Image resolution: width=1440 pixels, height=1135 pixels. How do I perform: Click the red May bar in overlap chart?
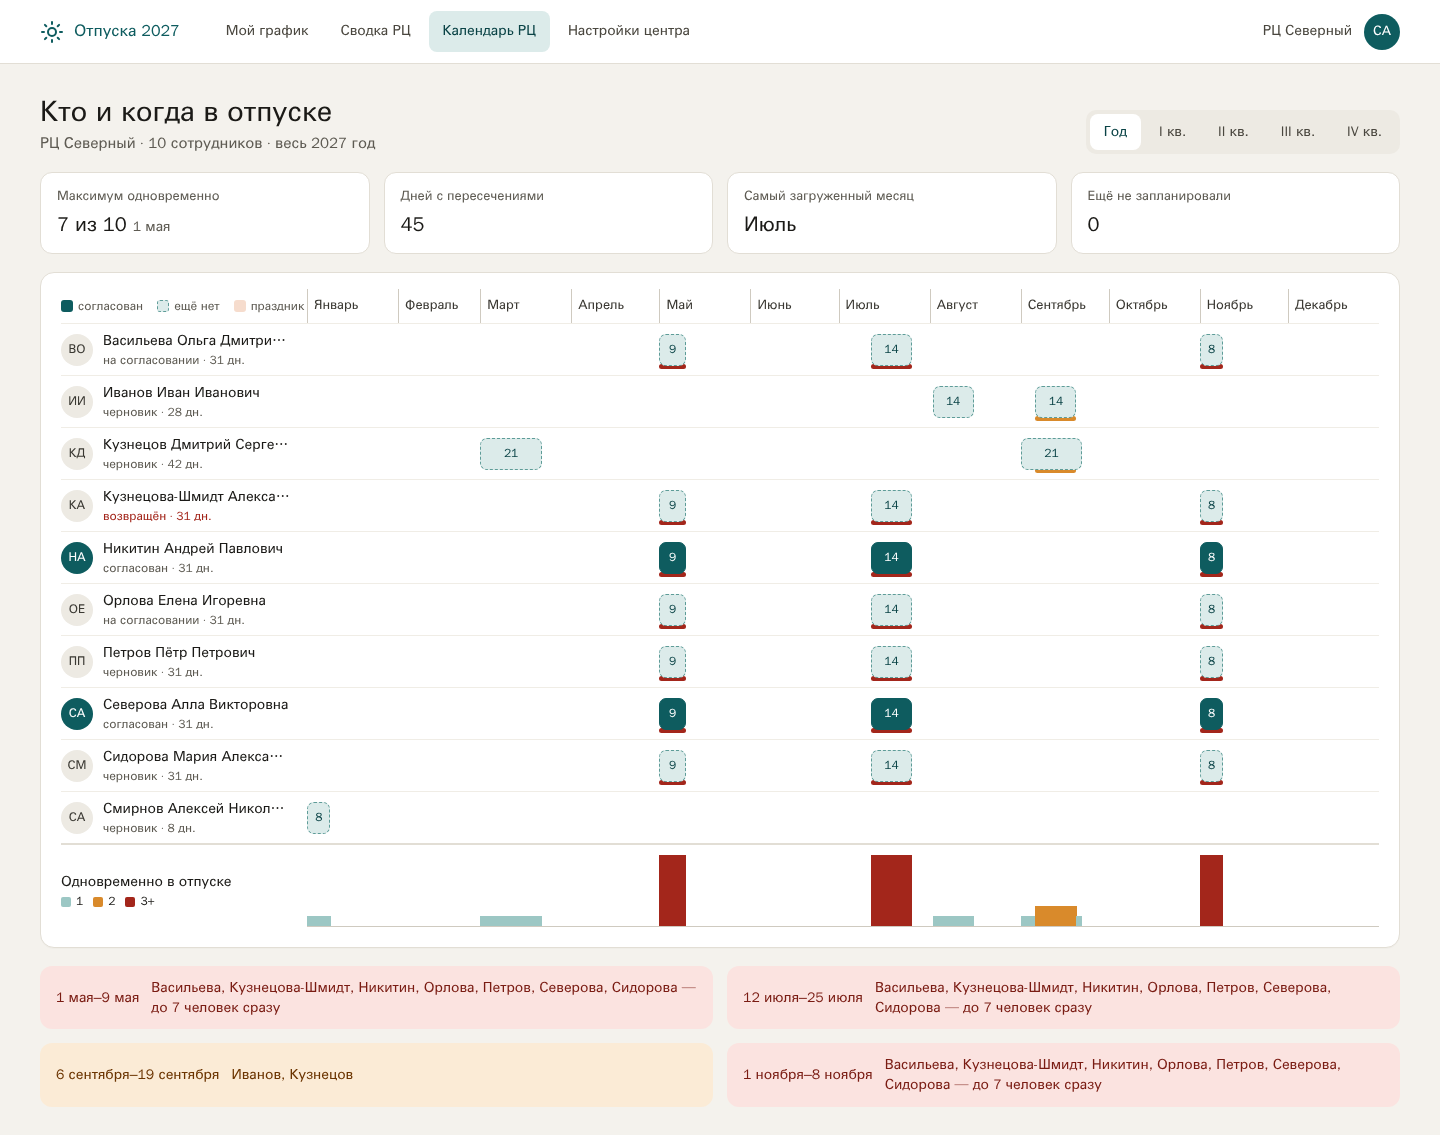coord(672,890)
